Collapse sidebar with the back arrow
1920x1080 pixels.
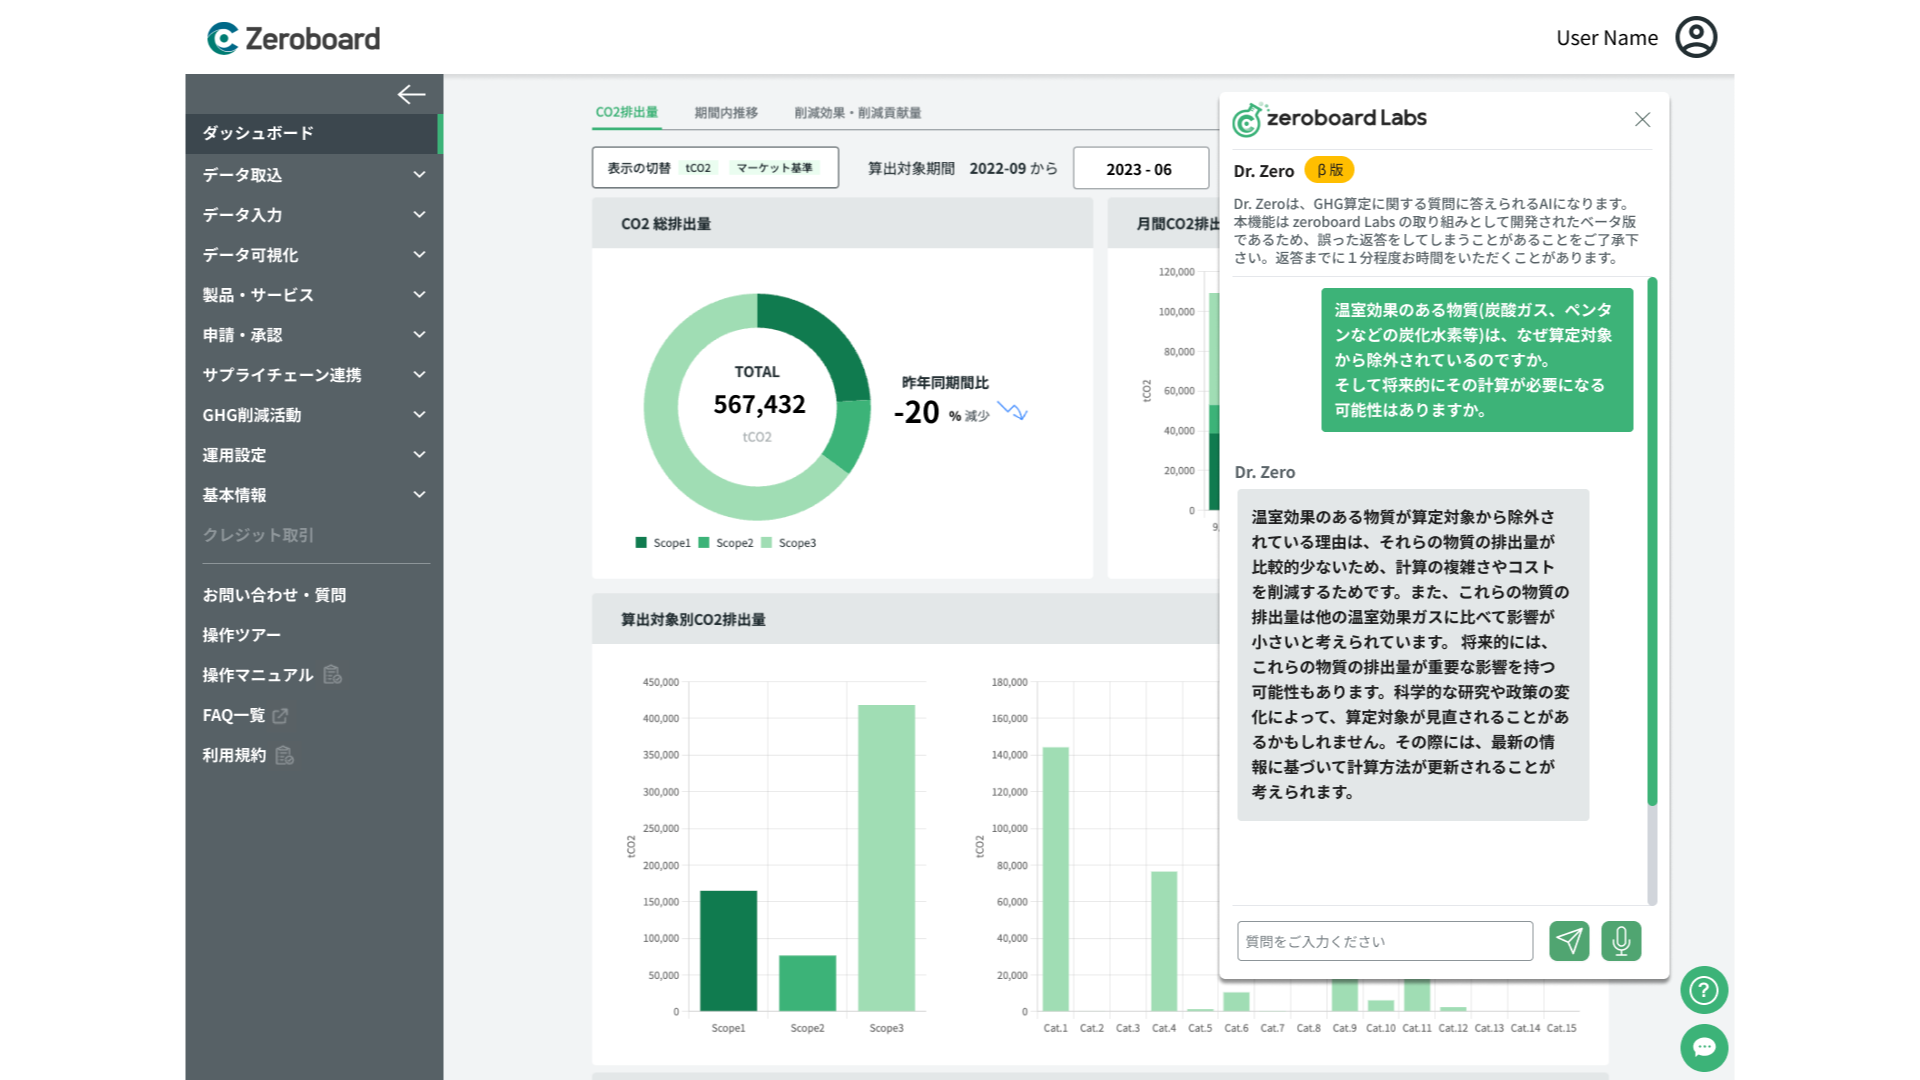[411, 95]
